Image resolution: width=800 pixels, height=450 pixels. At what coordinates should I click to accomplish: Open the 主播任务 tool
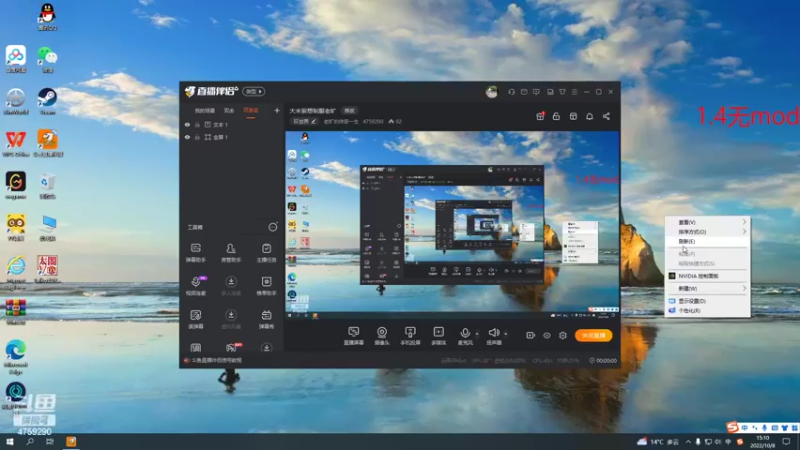point(266,252)
